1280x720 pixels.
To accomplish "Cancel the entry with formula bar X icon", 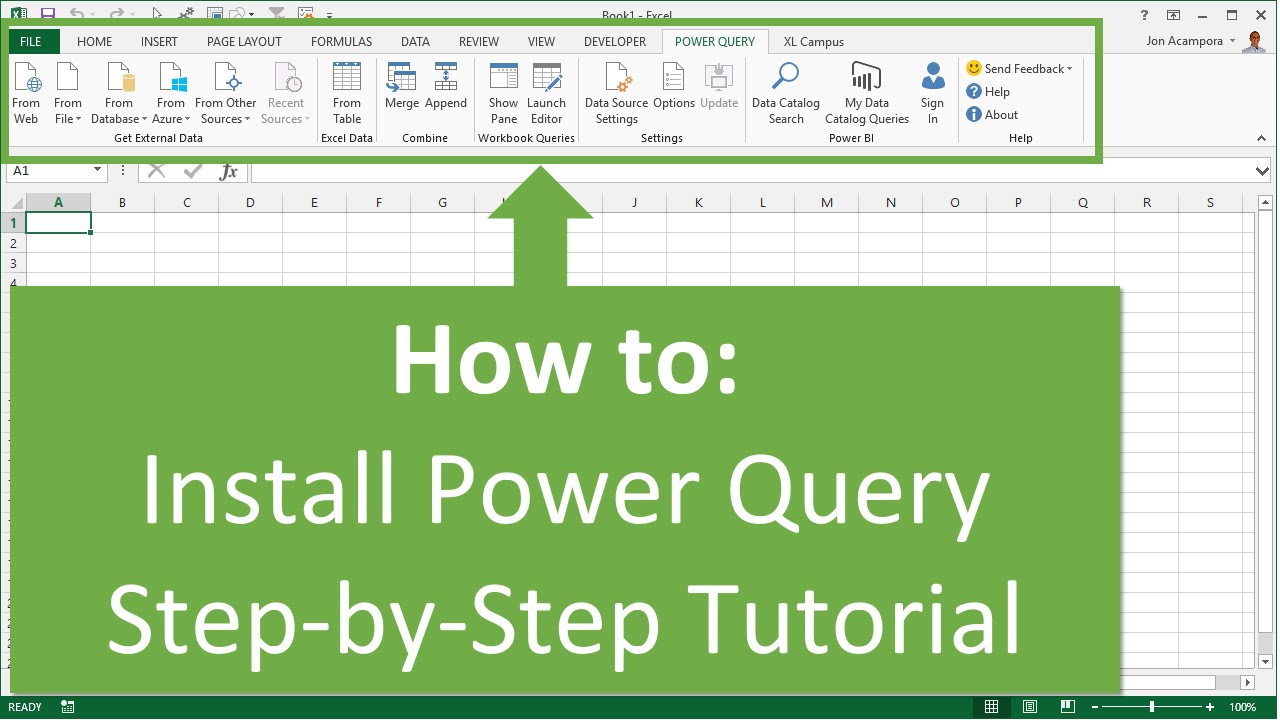I will (157, 171).
